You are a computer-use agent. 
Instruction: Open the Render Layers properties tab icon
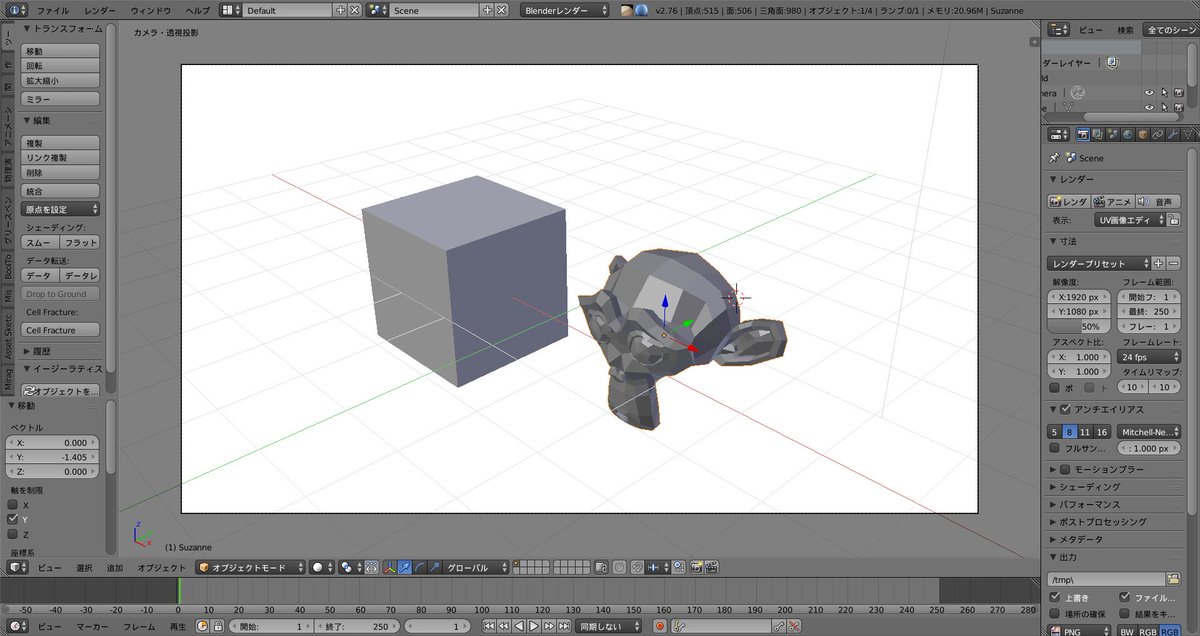point(1098,134)
